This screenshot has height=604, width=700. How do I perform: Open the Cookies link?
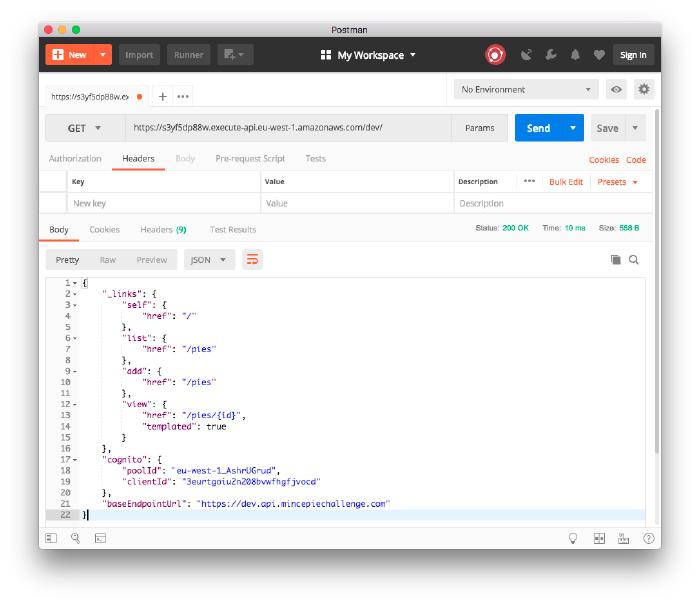[x=604, y=160]
